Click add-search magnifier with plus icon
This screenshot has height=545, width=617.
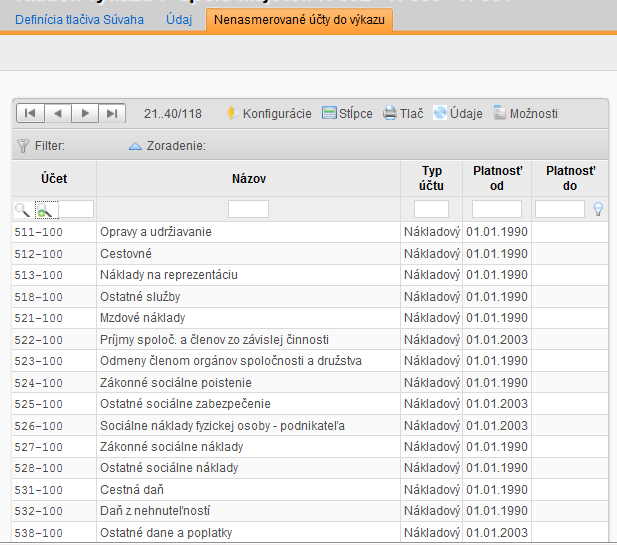pos(45,210)
